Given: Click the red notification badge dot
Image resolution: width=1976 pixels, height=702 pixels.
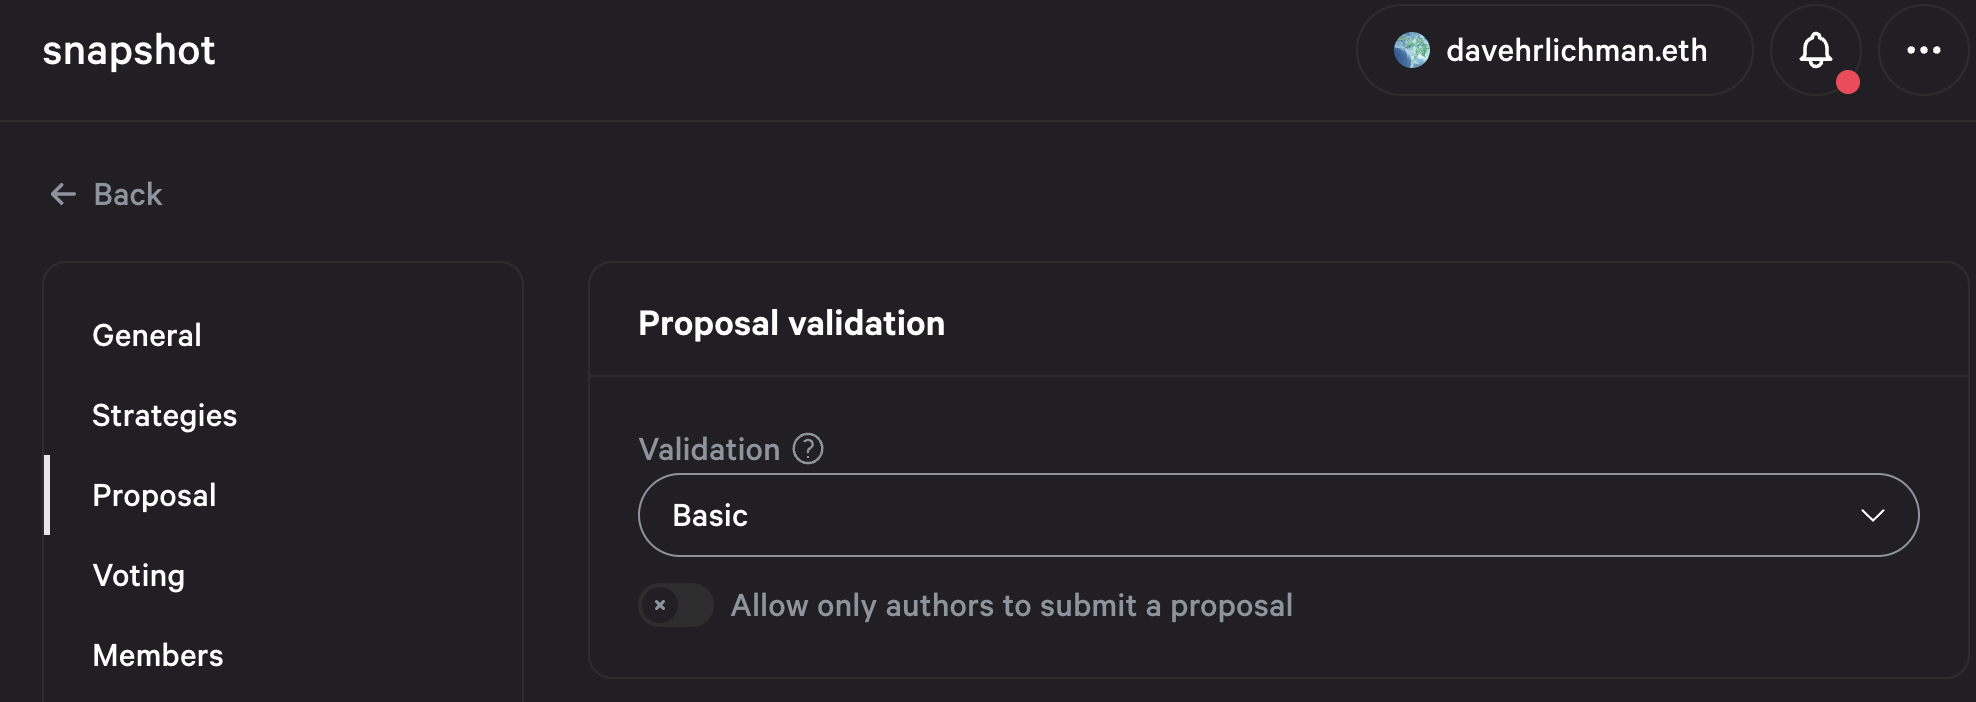Looking at the screenshot, I should pos(1848,82).
